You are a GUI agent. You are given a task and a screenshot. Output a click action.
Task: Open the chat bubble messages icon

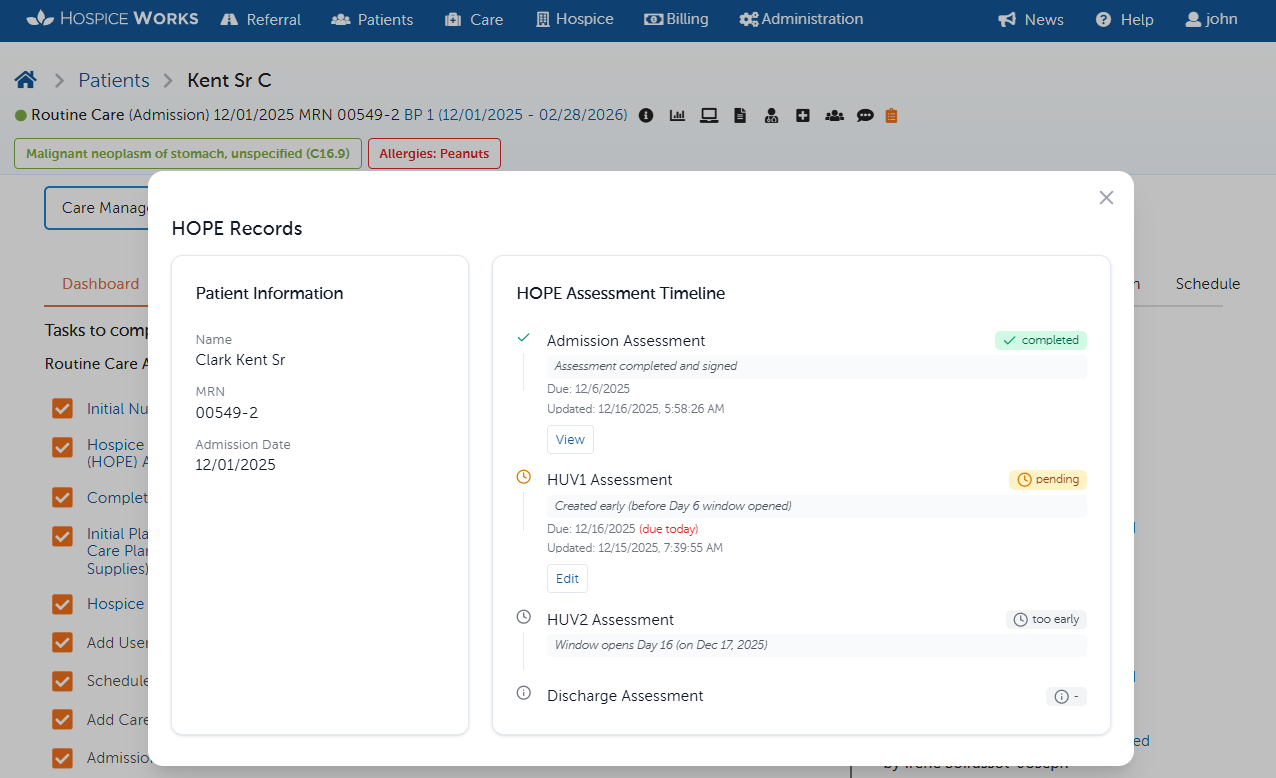(x=865, y=115)
